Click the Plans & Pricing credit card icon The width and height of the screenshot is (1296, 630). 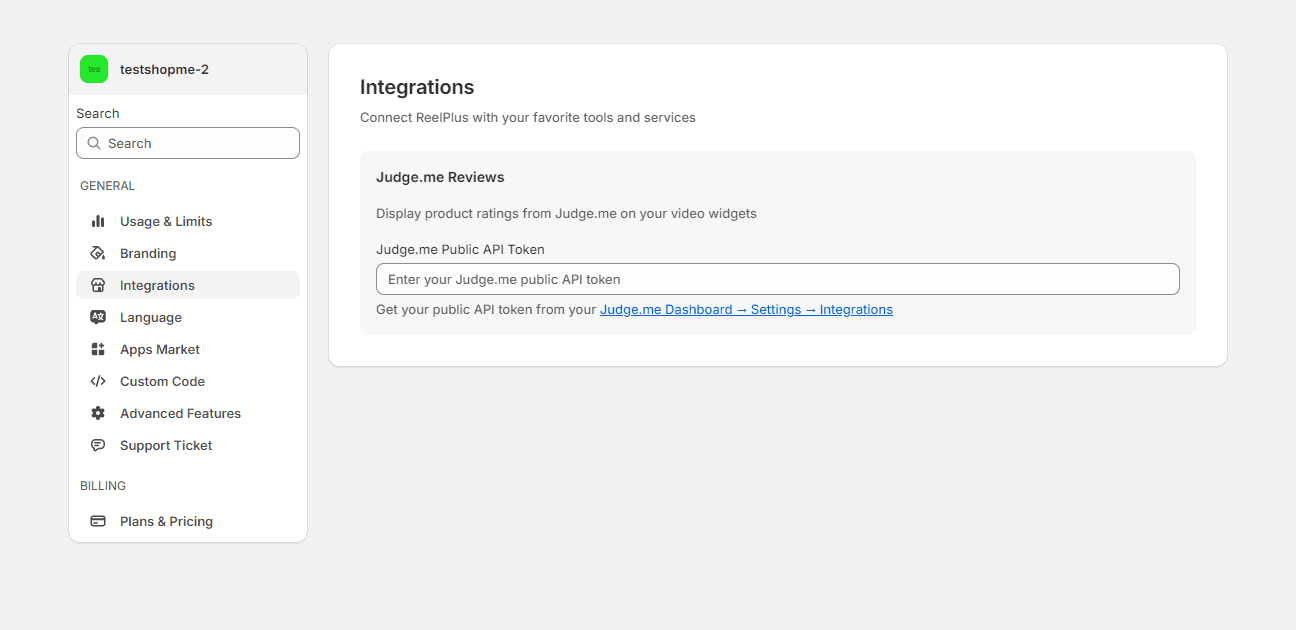coord(98,521)
